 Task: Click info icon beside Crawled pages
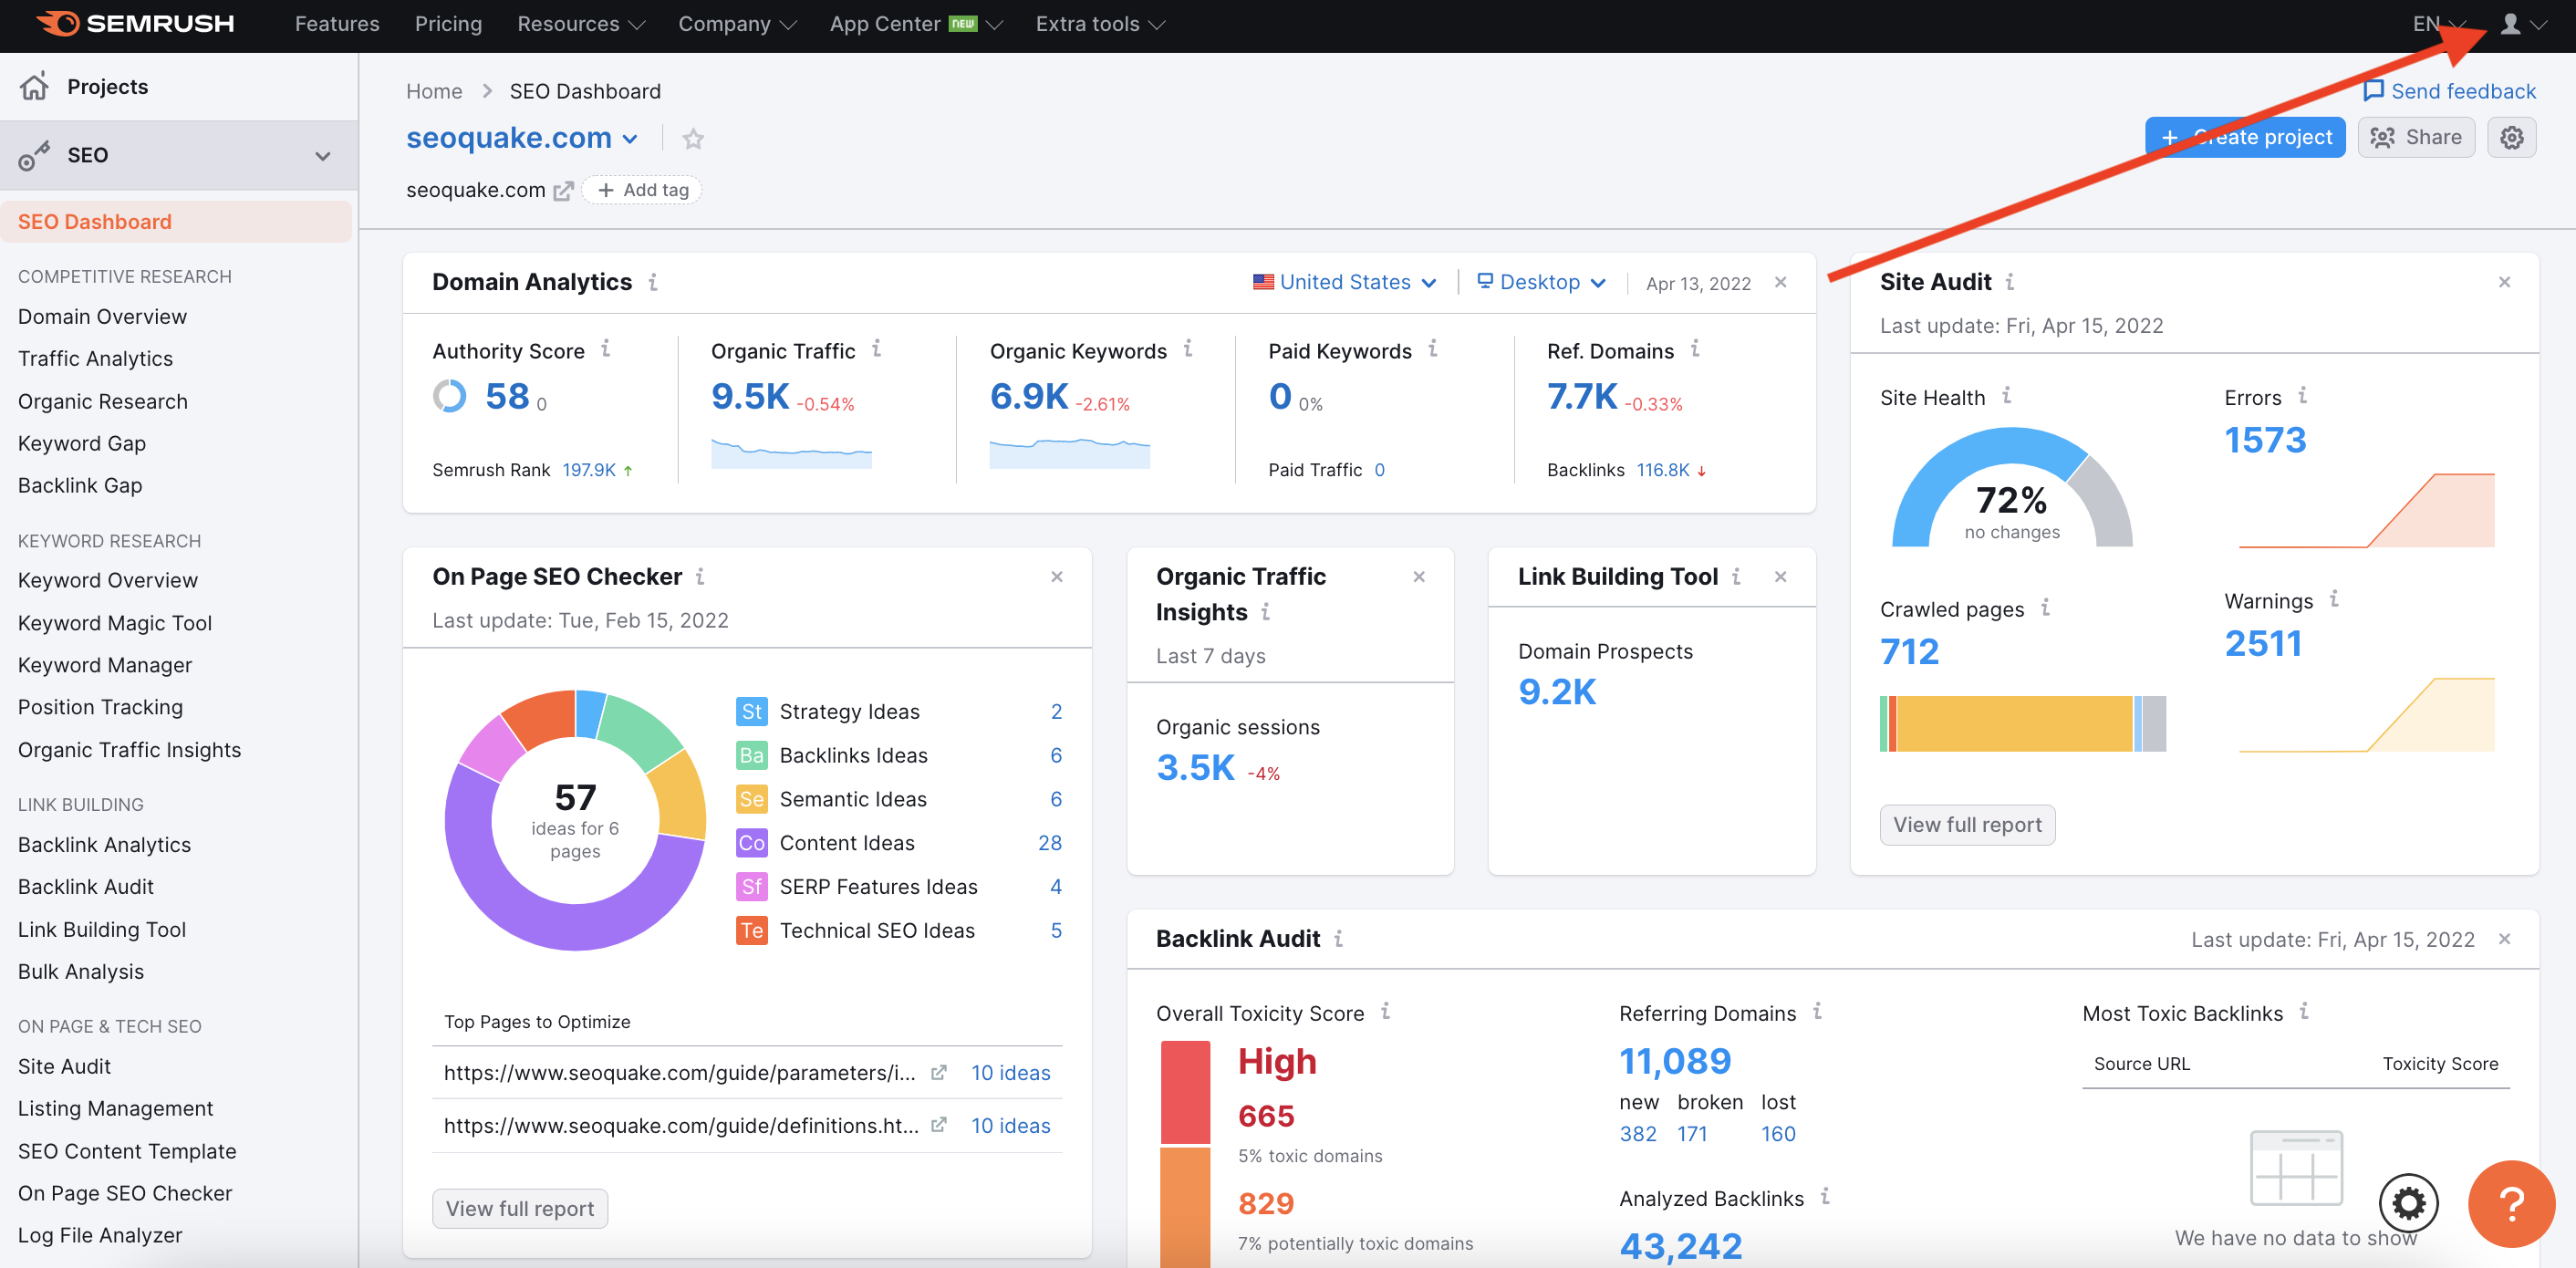pos(2045,607)
